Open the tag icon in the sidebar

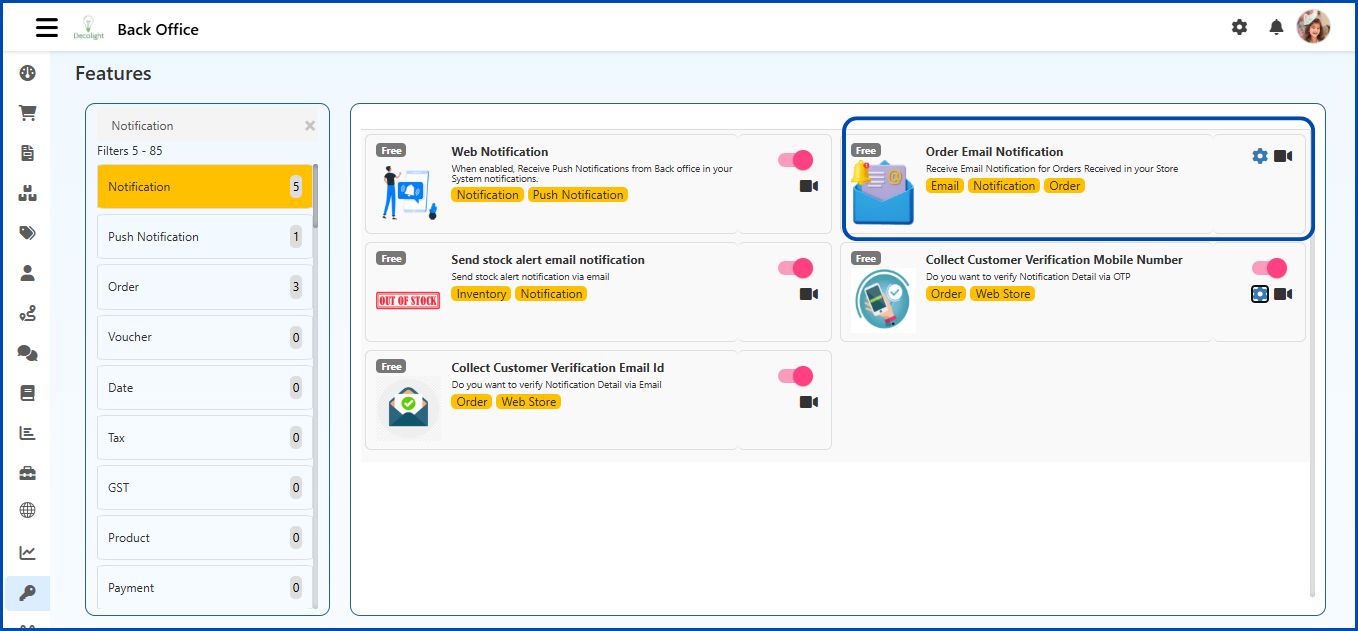tap(27, 232)
